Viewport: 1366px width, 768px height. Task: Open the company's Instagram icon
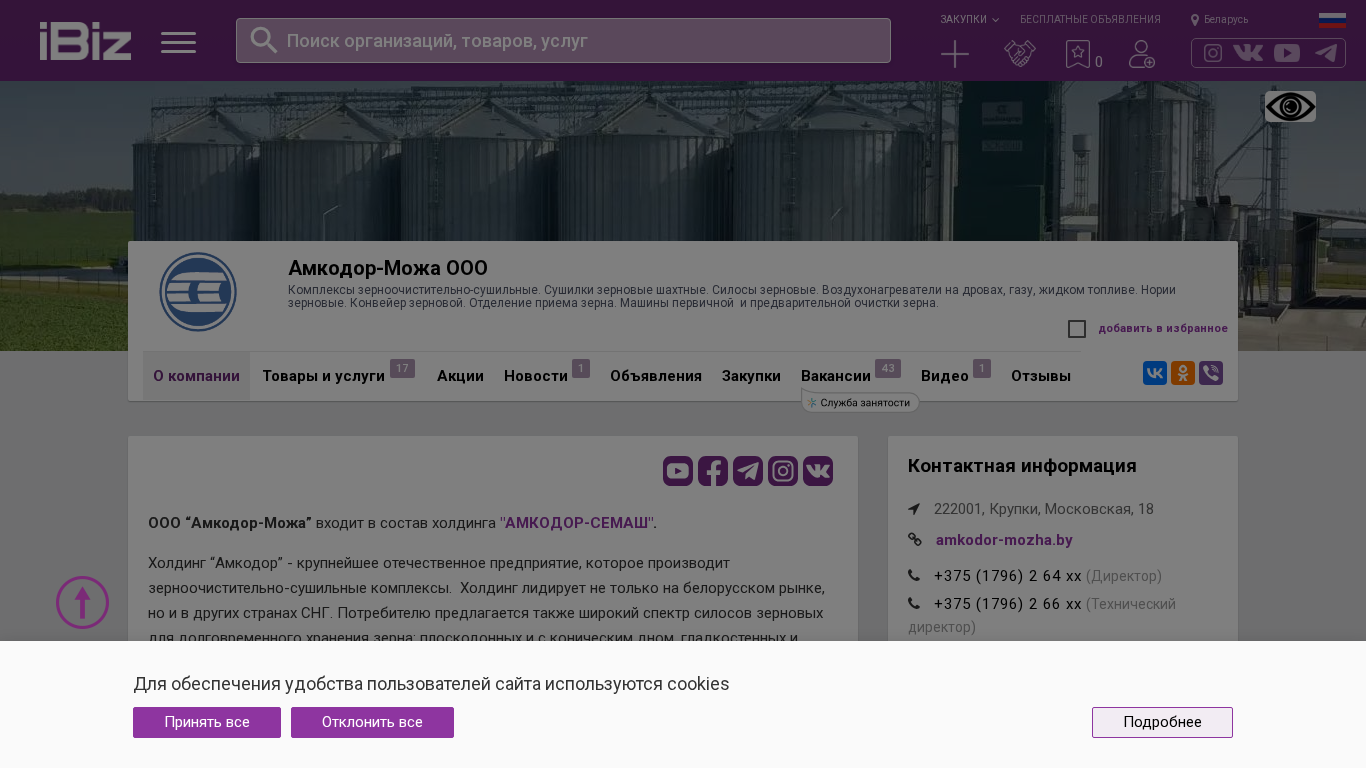783,471
